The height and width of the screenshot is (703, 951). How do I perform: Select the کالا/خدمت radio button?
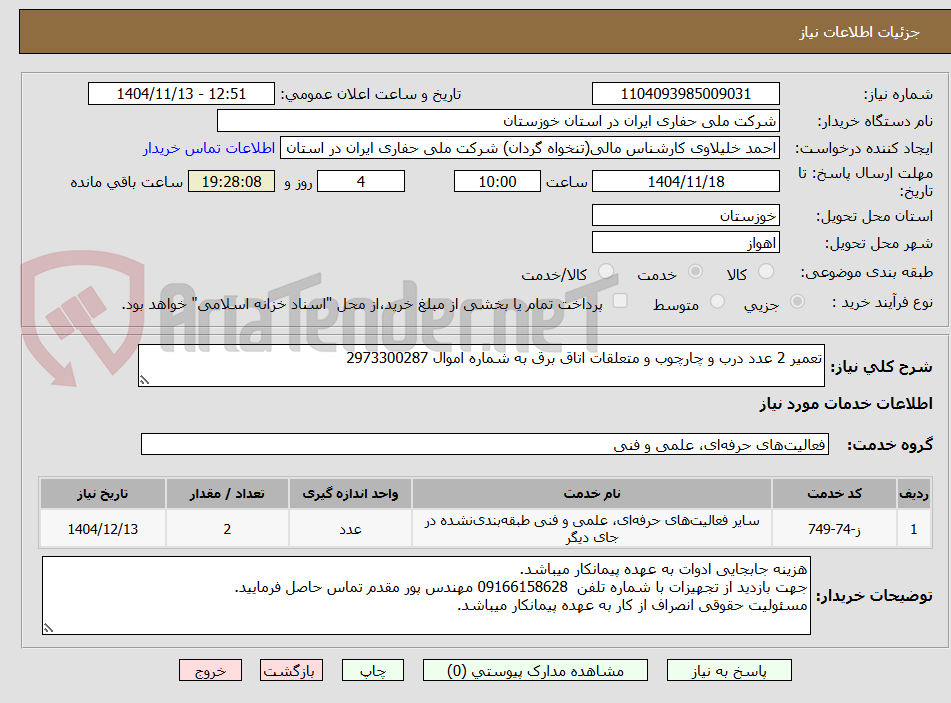(605, 272)
